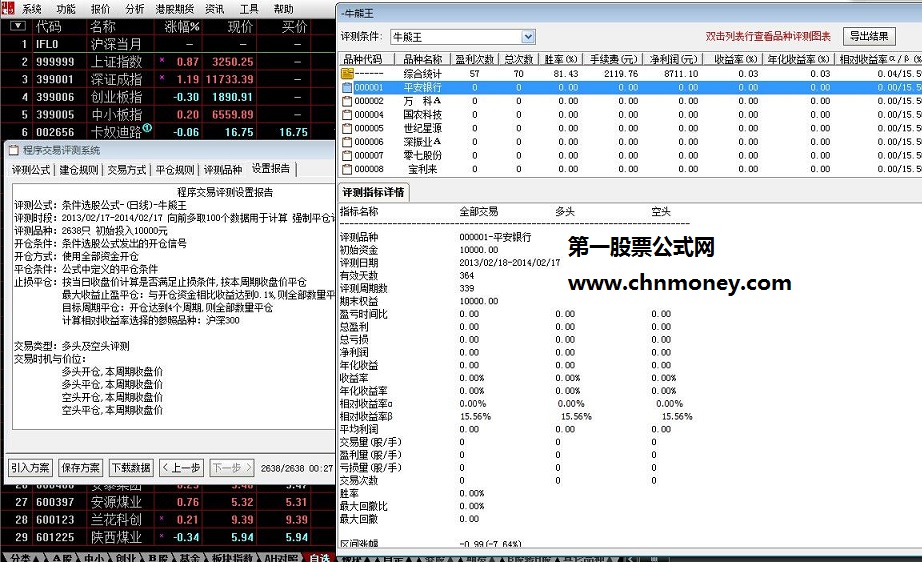The image size is (922, 562).
Task: Sort by the 总次数 column header
Action: [x=519, y=59]
